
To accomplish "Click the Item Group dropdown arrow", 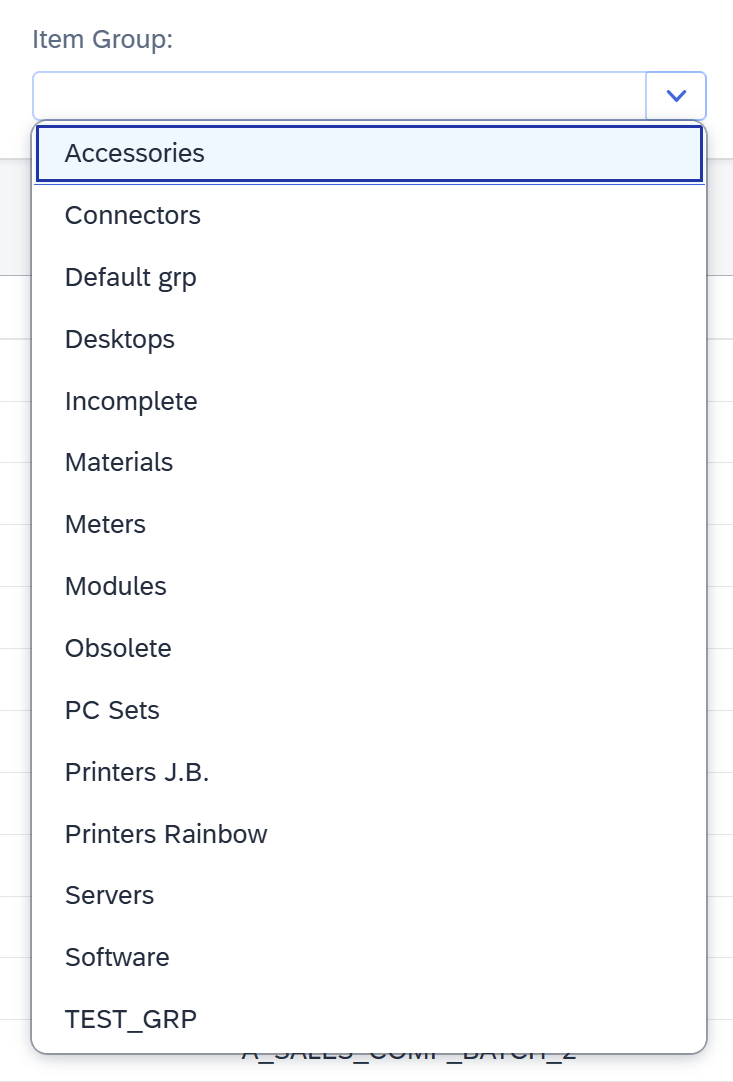I will (x=677, y=96).
